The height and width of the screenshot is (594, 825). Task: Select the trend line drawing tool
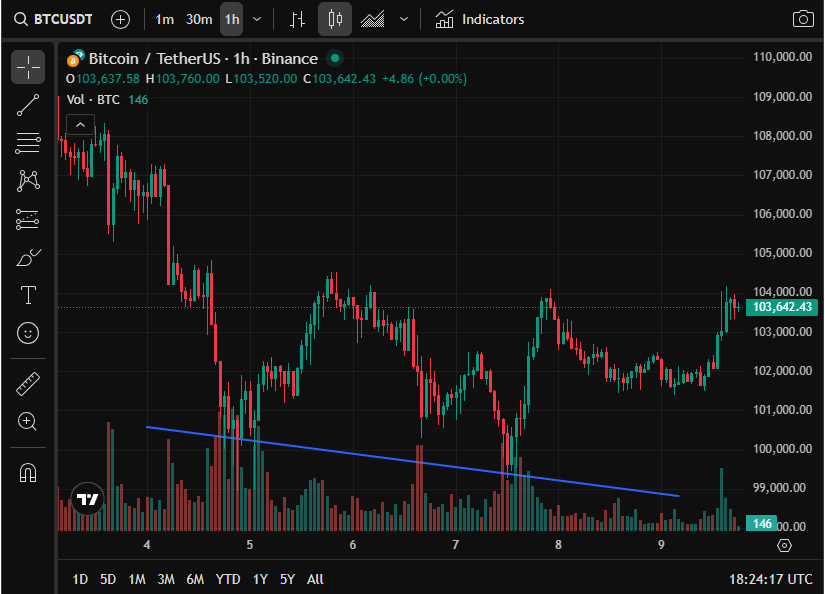(x=28, y=105)
